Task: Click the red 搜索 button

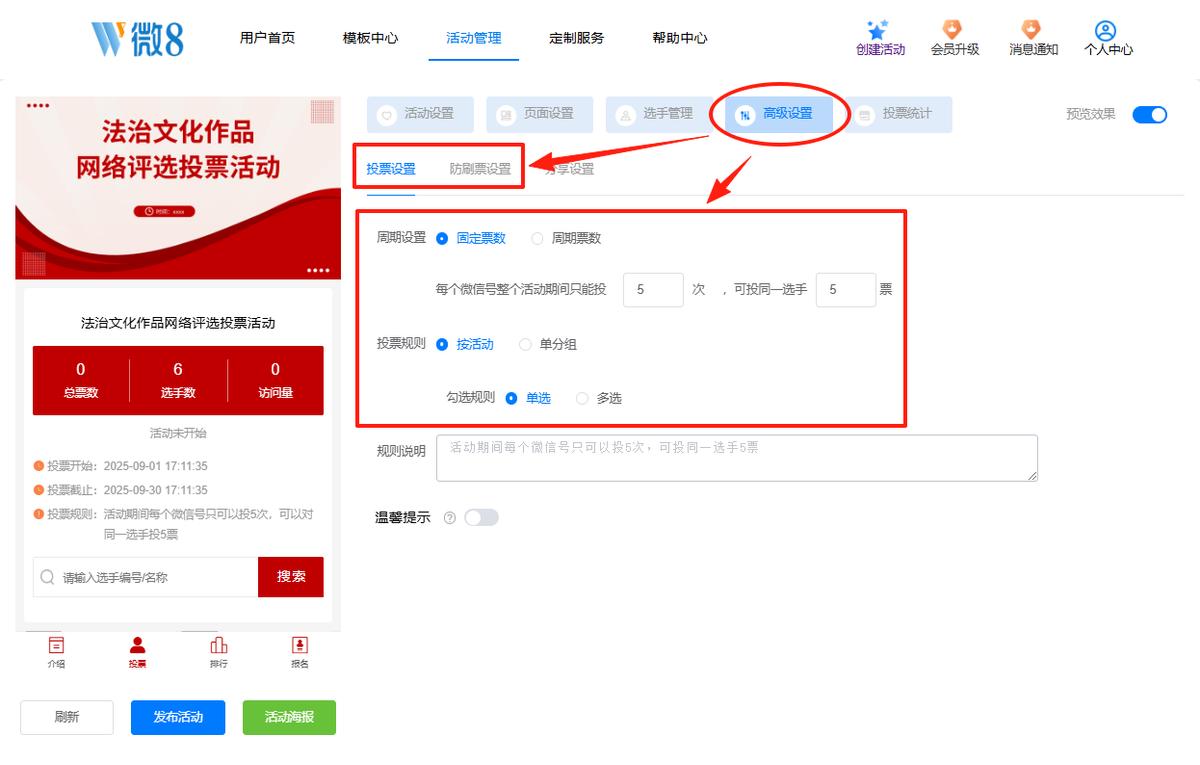Action: coord(291,577)
